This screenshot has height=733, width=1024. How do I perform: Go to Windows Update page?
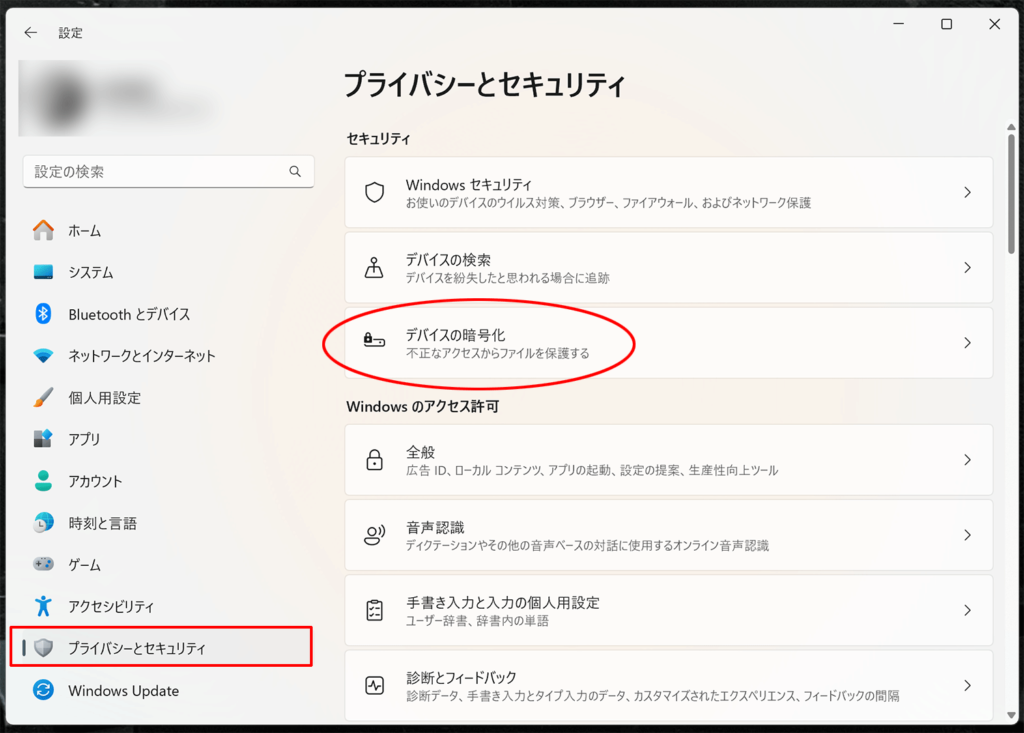coord(123,690)
